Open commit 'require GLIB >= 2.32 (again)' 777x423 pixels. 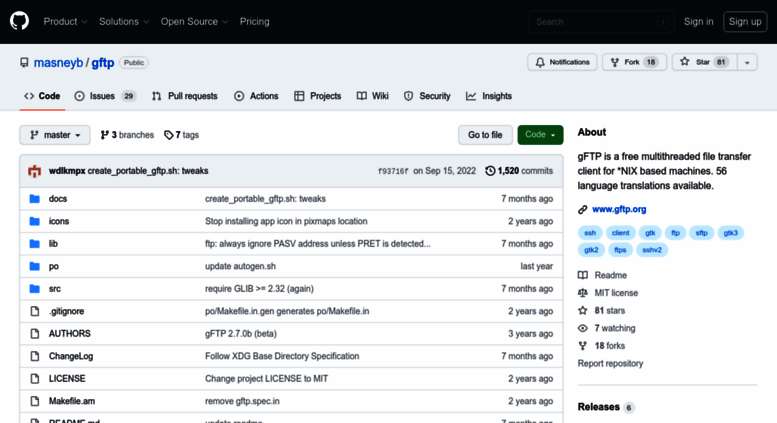(259, 289)
